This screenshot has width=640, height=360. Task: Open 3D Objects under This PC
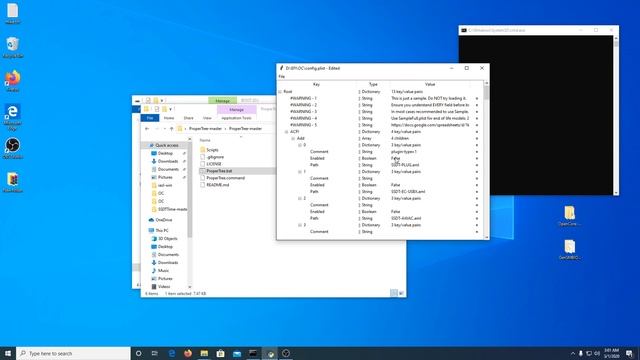[x=167, y=239]
